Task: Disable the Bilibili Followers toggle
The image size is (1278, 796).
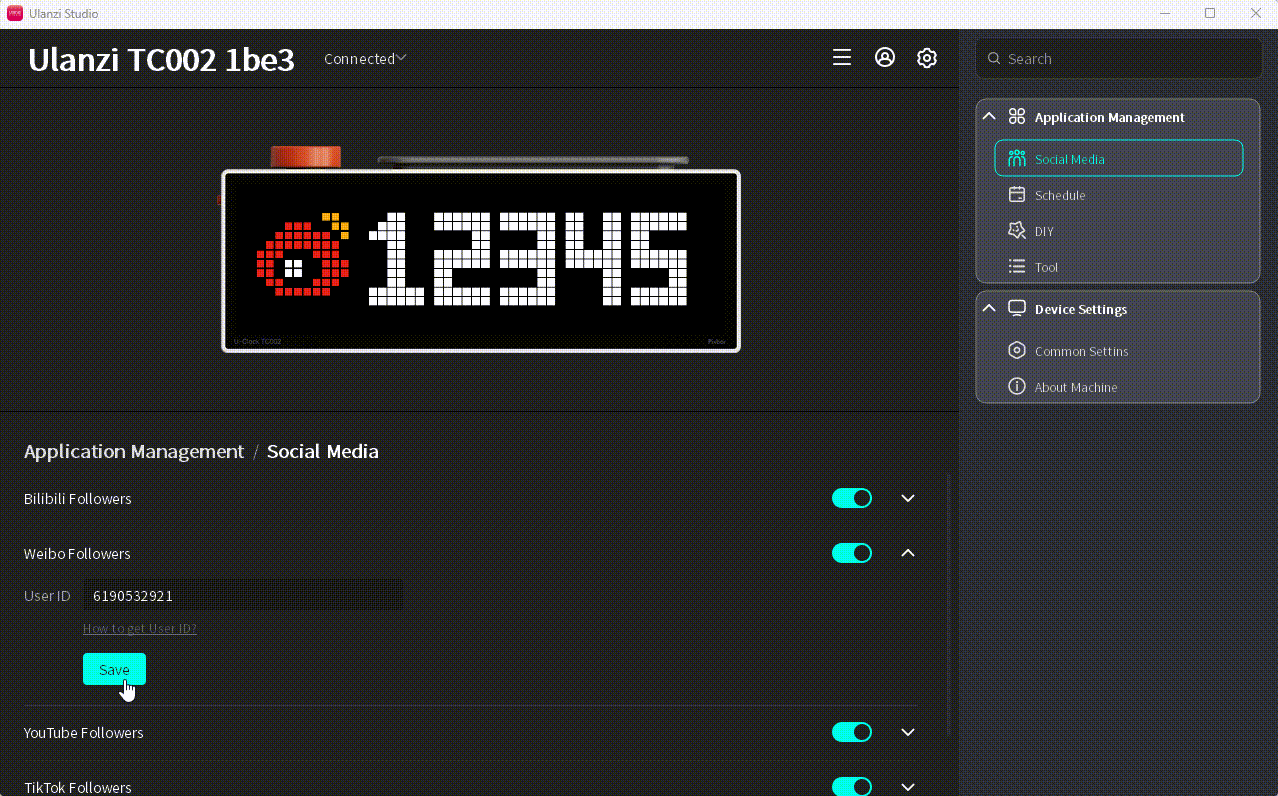Action: pos(852,498)
